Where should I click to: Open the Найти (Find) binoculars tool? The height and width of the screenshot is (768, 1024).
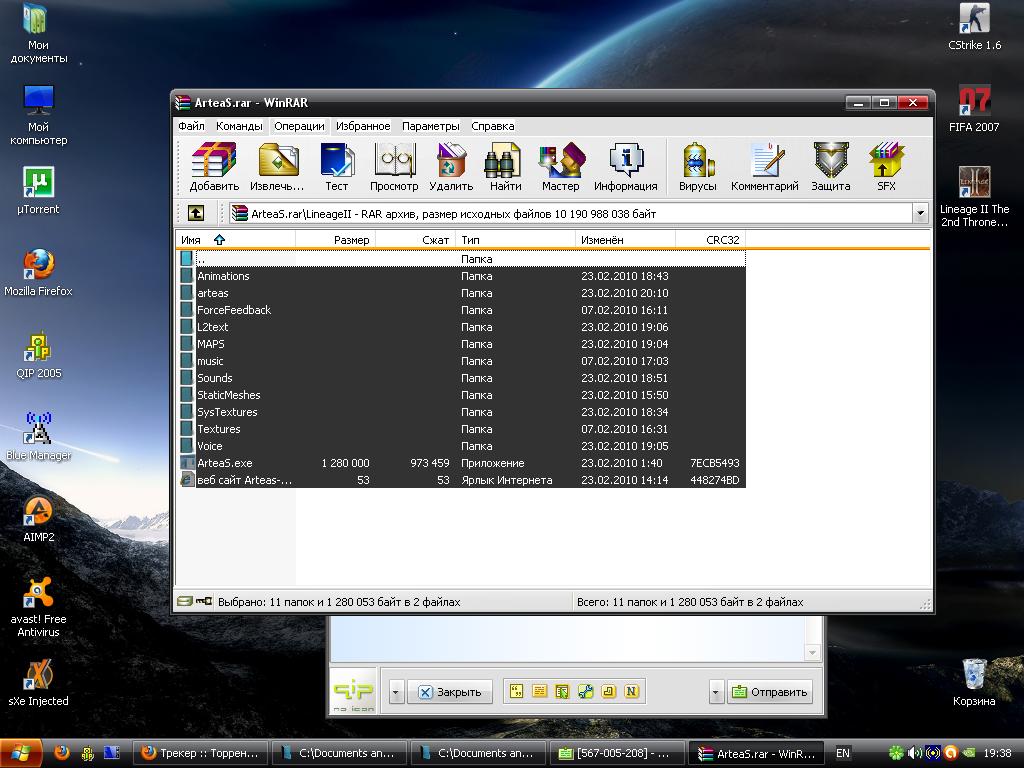[505, 167]
